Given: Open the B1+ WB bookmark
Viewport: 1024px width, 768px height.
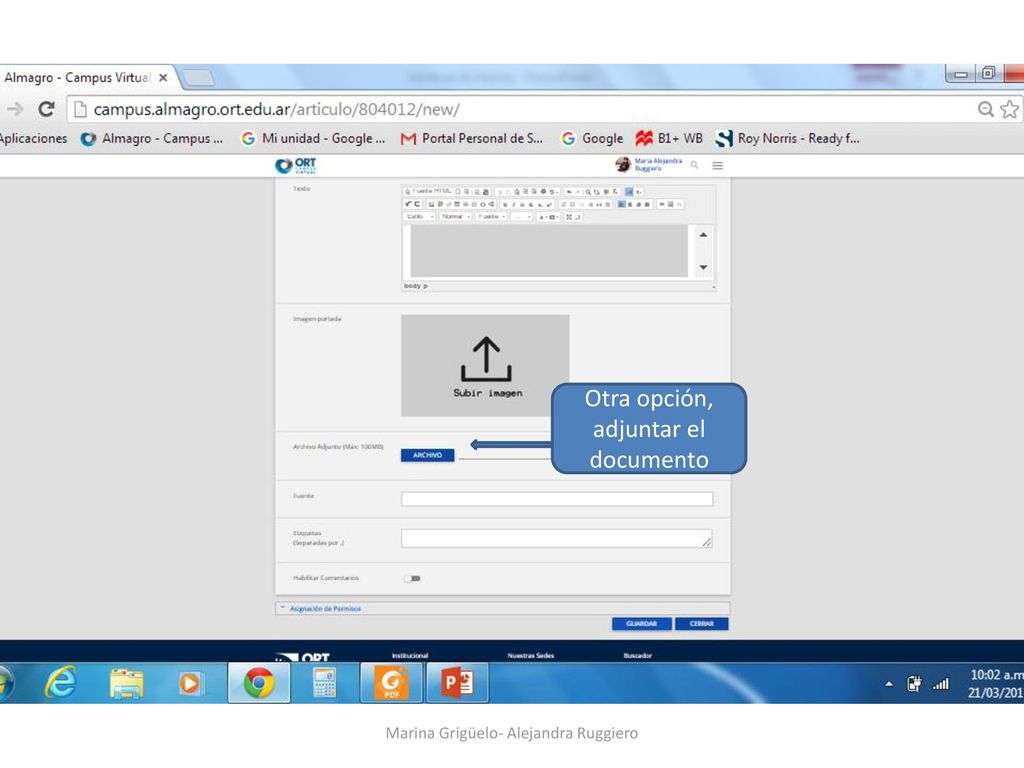Looking at the screenshot, I should pyautogui.click(x=669, y=138).
